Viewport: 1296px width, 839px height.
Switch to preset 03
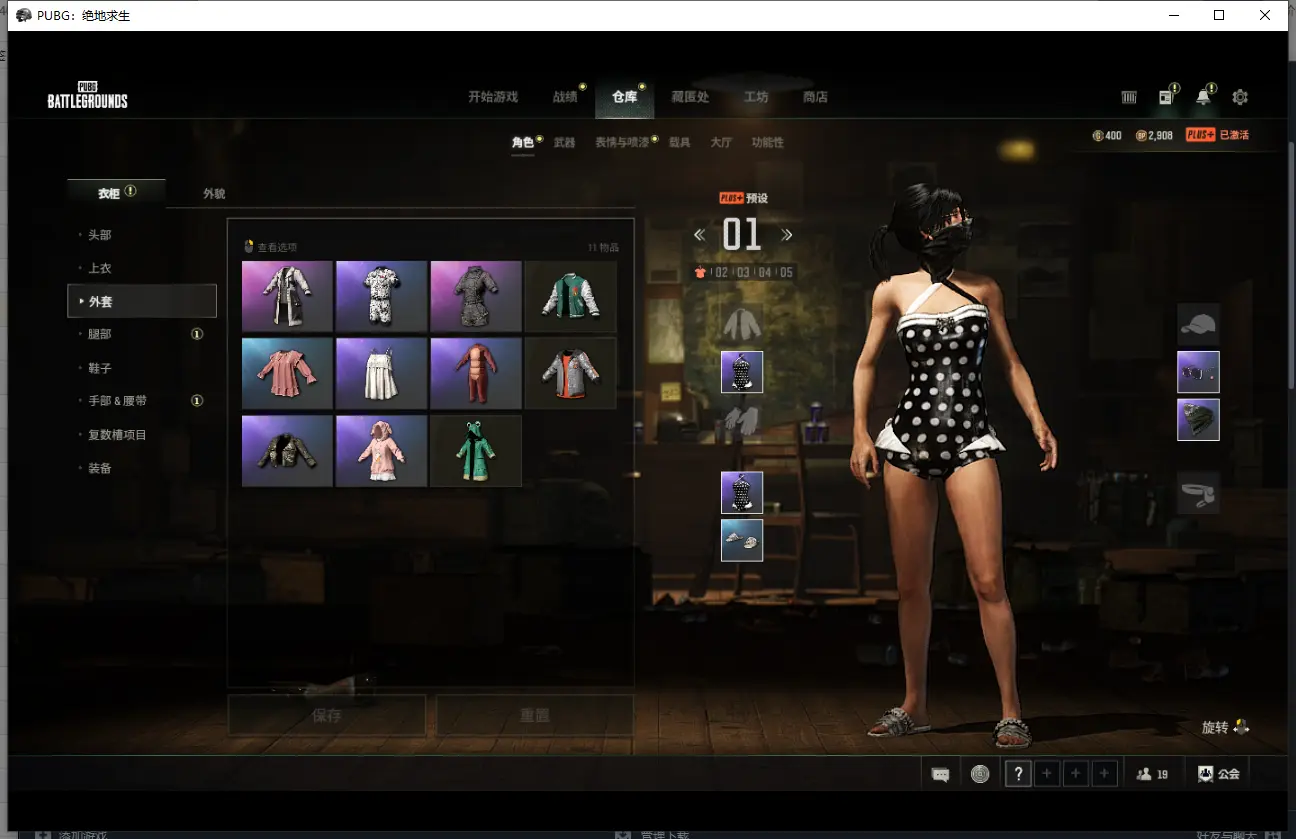[x=743, y=272]
